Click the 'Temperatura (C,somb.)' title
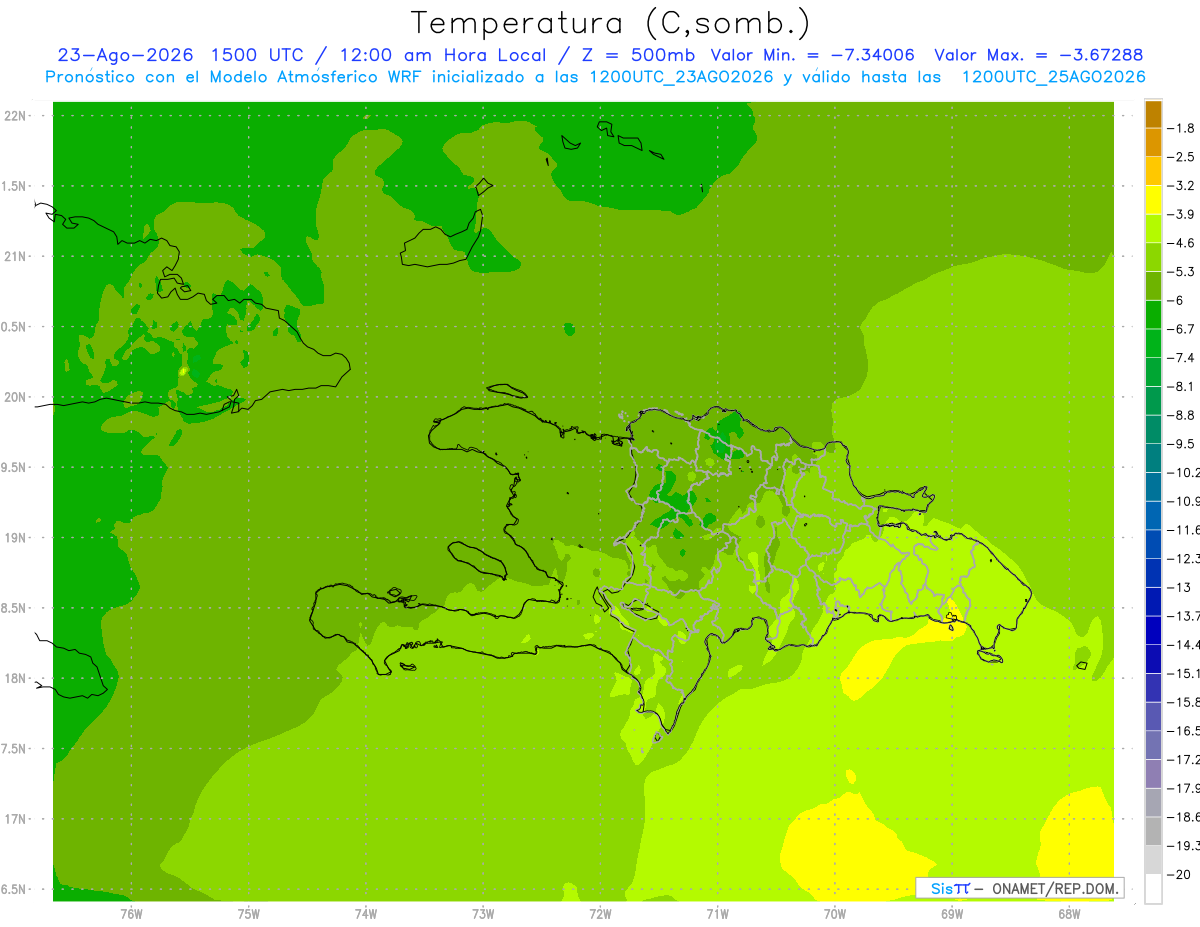1200x927 pixels. click(x=610, y=24)
